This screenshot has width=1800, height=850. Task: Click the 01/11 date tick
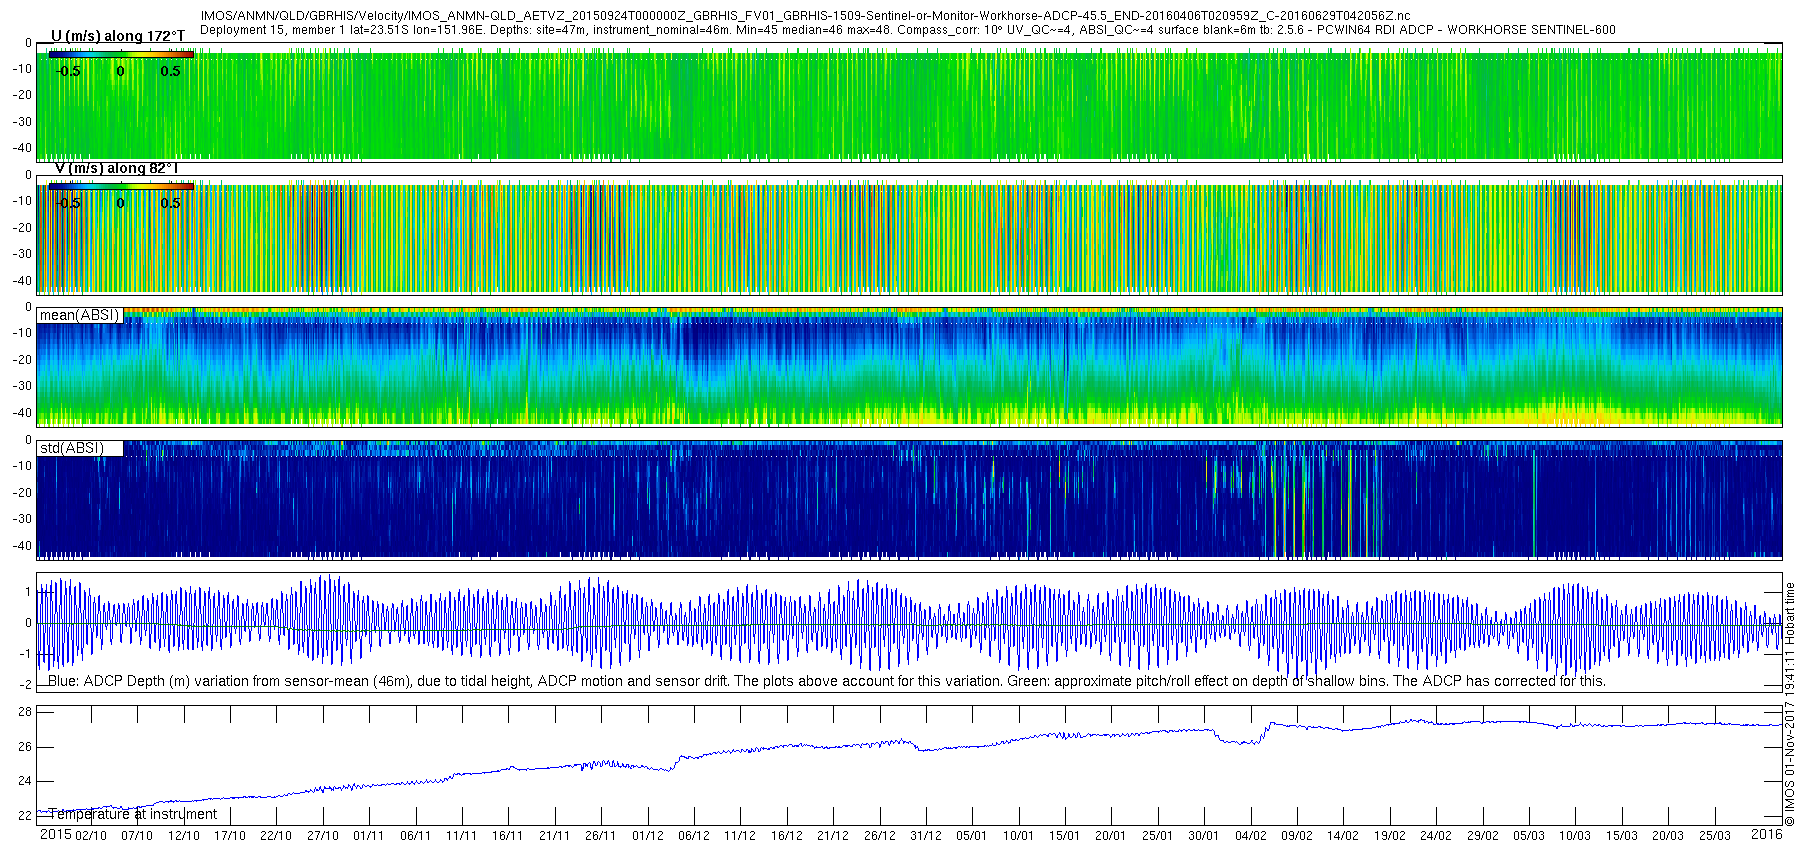pos(368,836)
